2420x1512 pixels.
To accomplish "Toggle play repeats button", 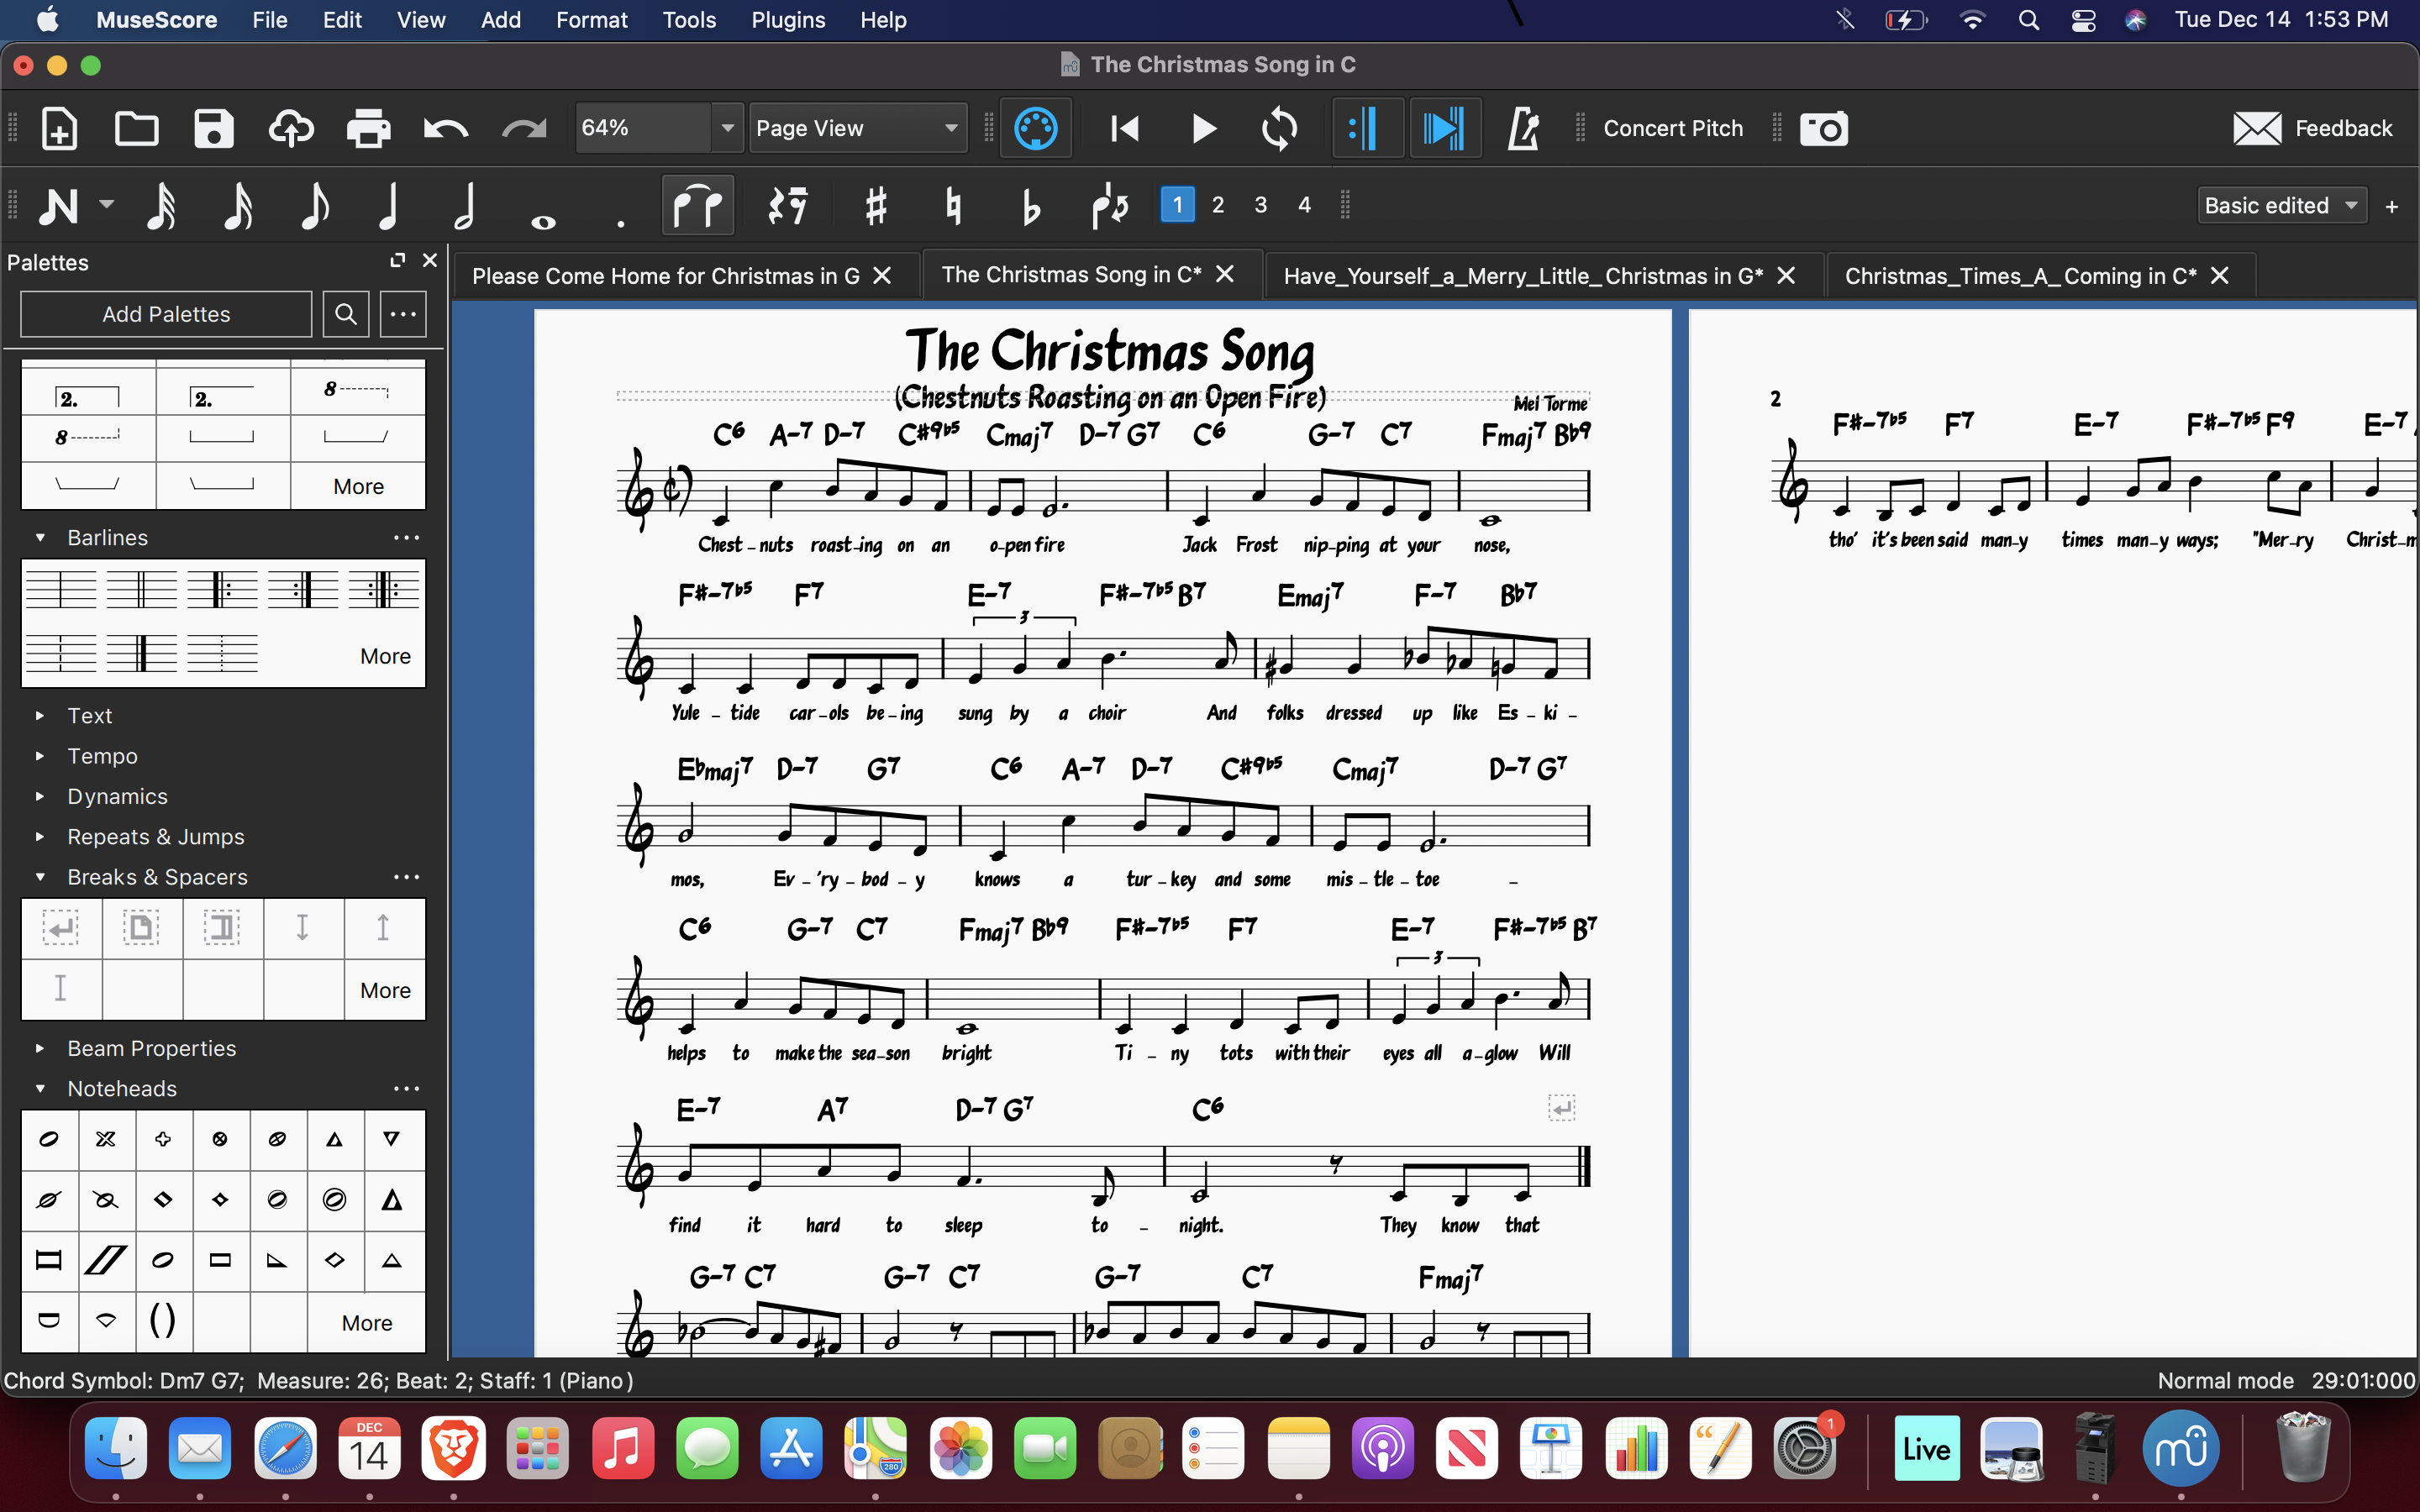I will [1366, 129].
